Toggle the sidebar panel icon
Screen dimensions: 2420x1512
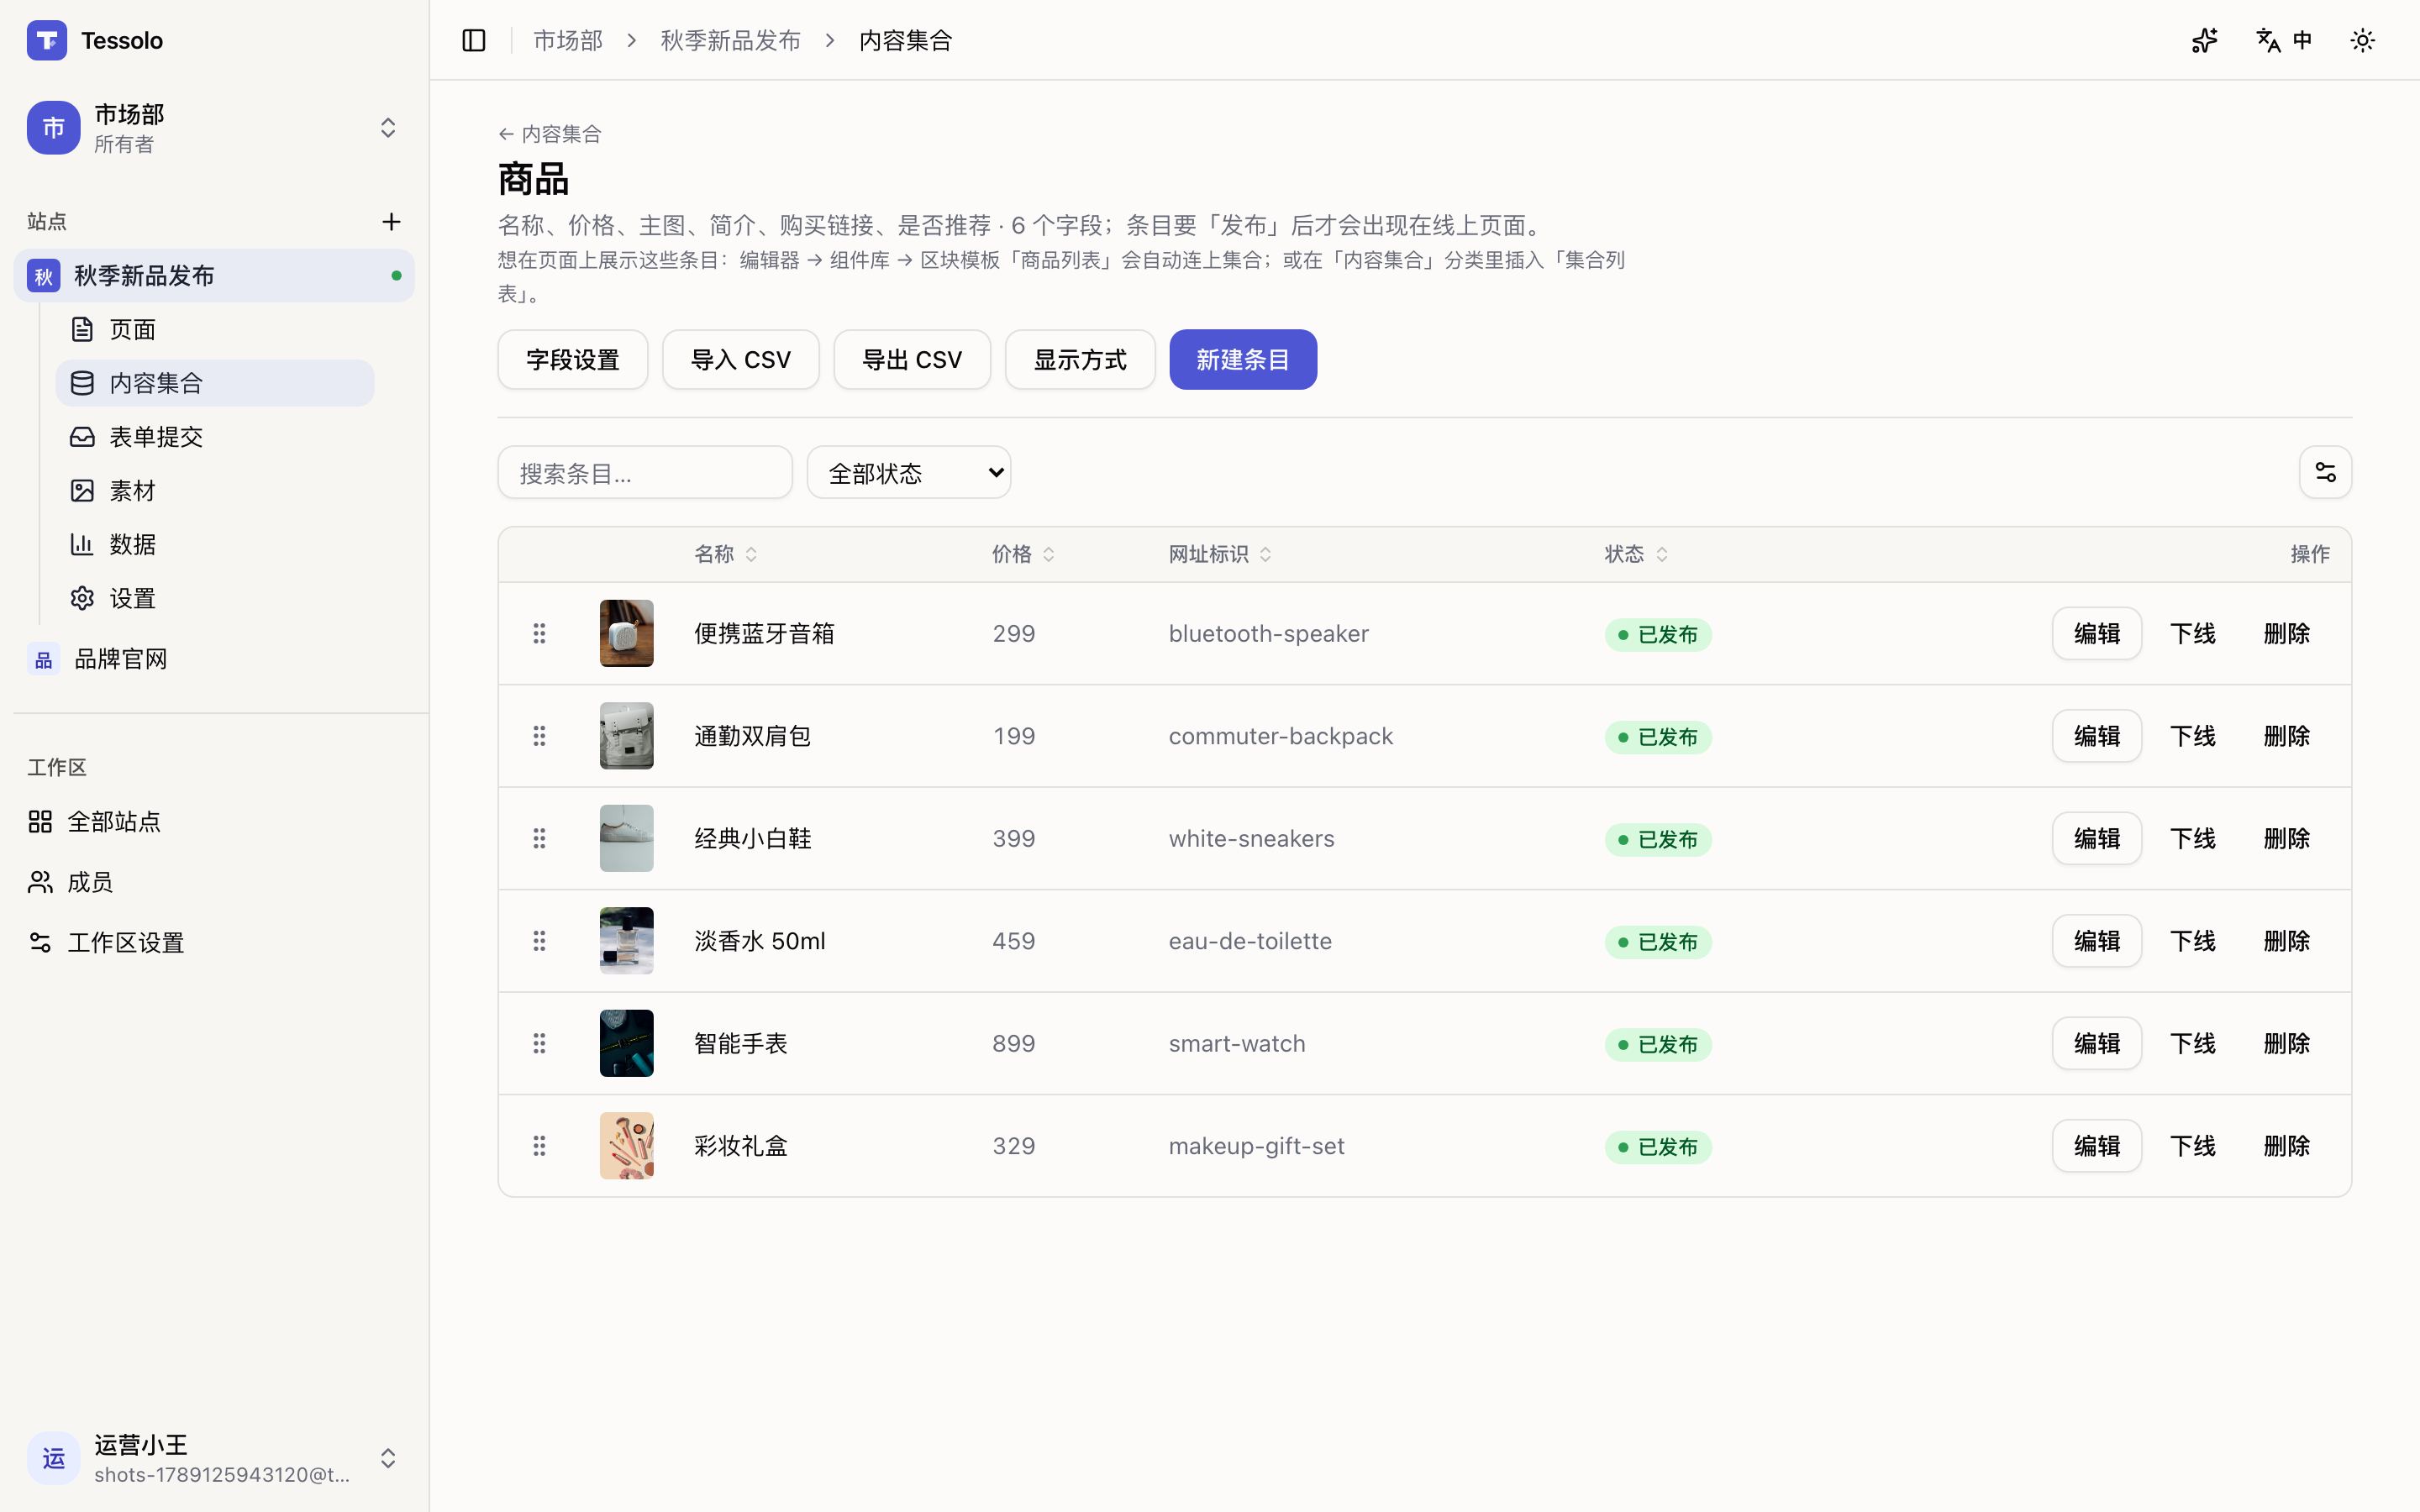pyautogui.click(x=474, y=40)
